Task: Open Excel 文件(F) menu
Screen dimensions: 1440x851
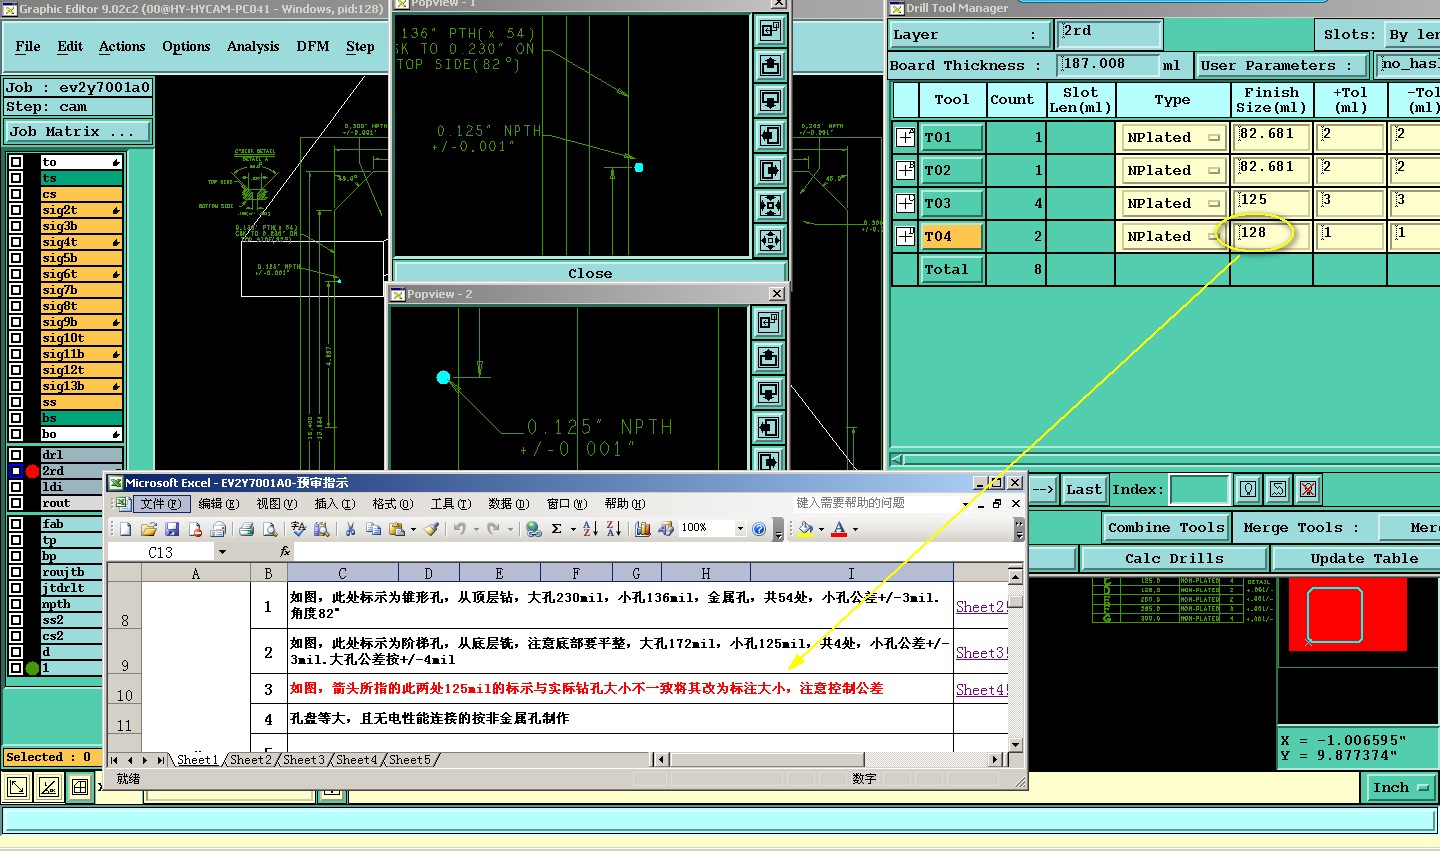Action: coord(161,503)
